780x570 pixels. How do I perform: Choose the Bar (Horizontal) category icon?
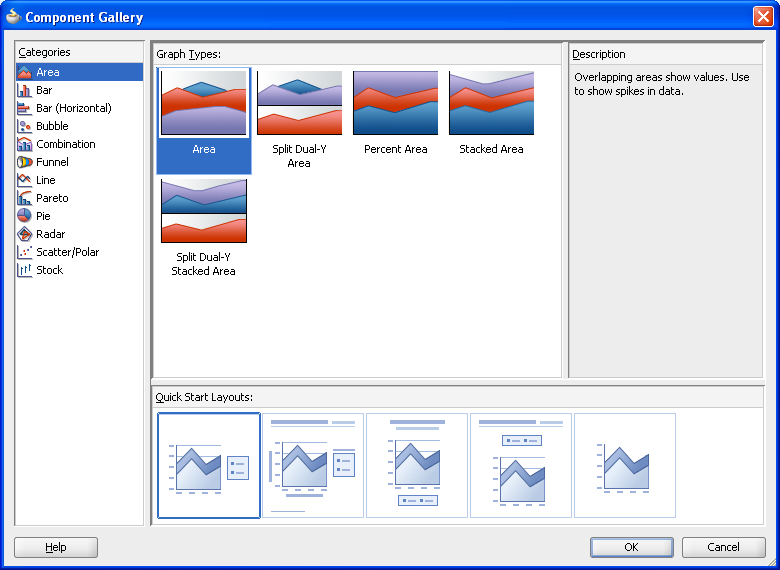pyautogui.click(x=24, y=108)
